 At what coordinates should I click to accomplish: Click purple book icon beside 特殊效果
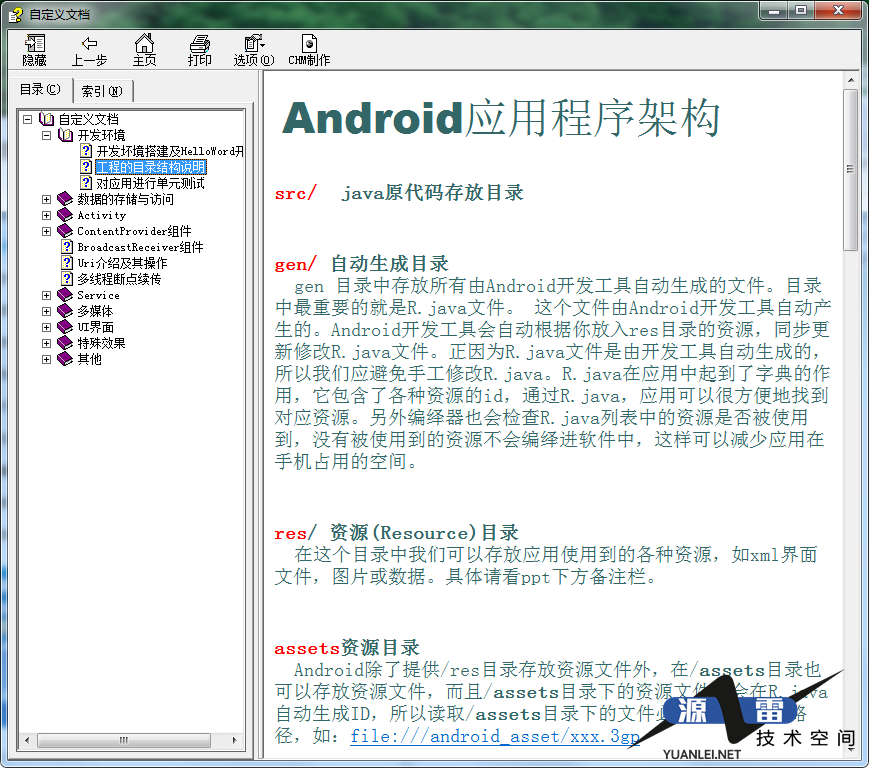(x=65, y=343)
